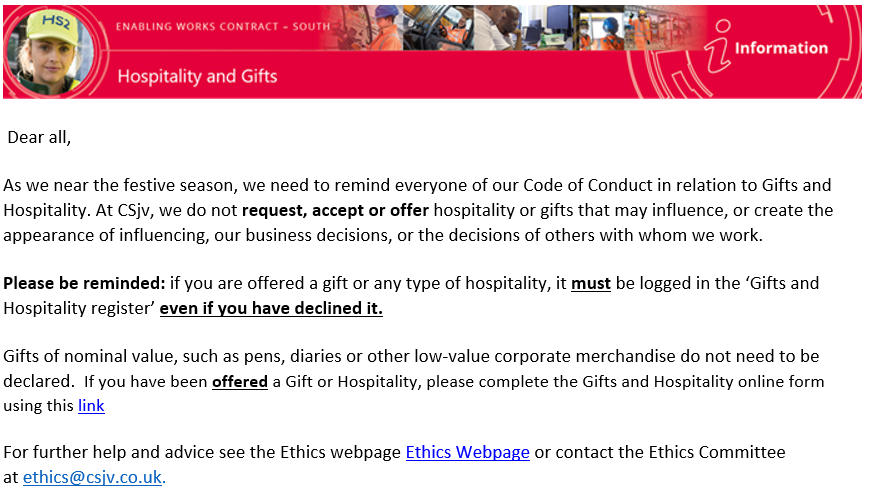Click the 'Dear all,' greeting line
The height and width of the screenshot is (493, 870).
pyautogui.click(x=39, y=138)
